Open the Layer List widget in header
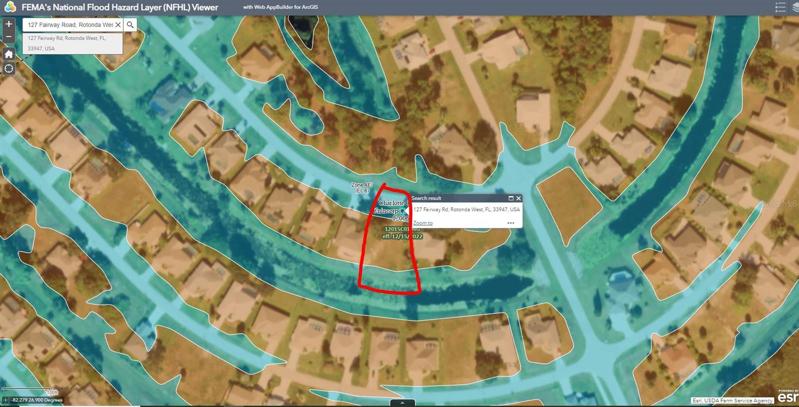This screenshot has width=799, height=407. (796, 7)
